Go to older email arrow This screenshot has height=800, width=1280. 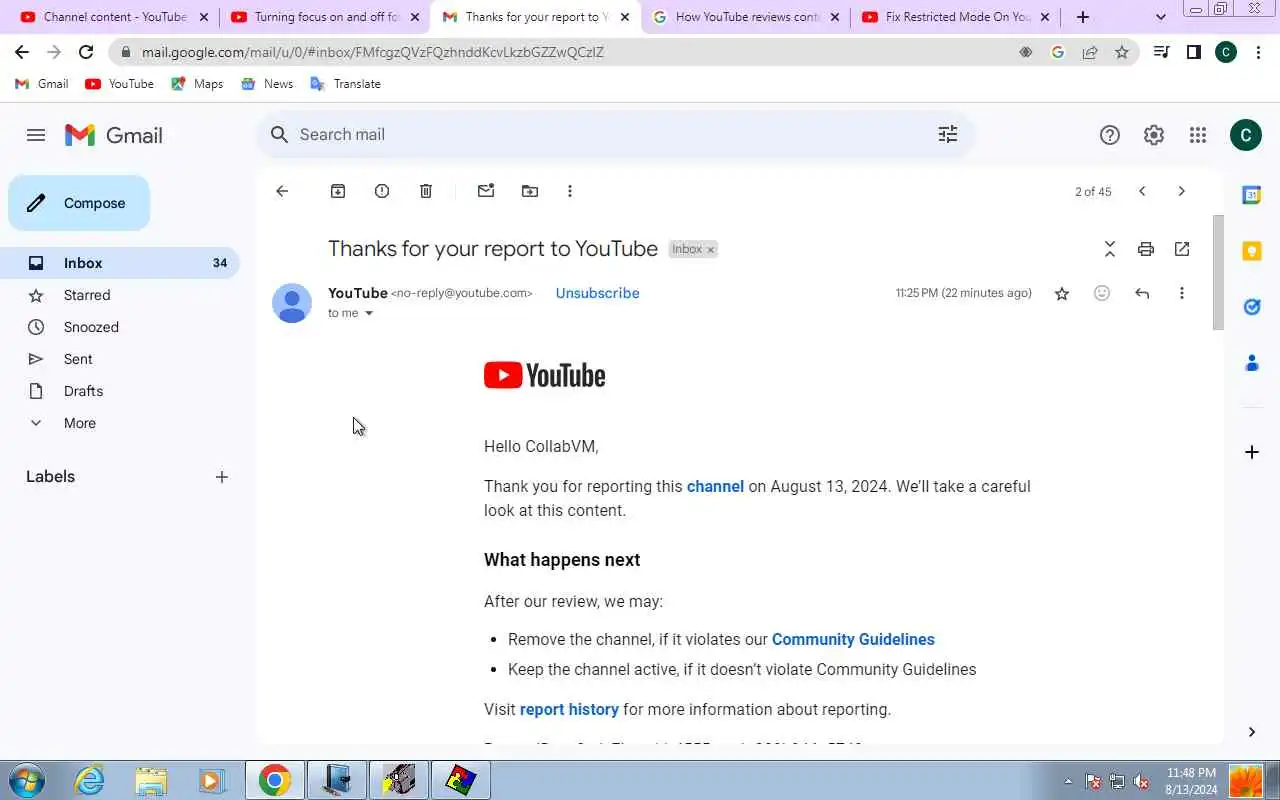(1182, 191)
